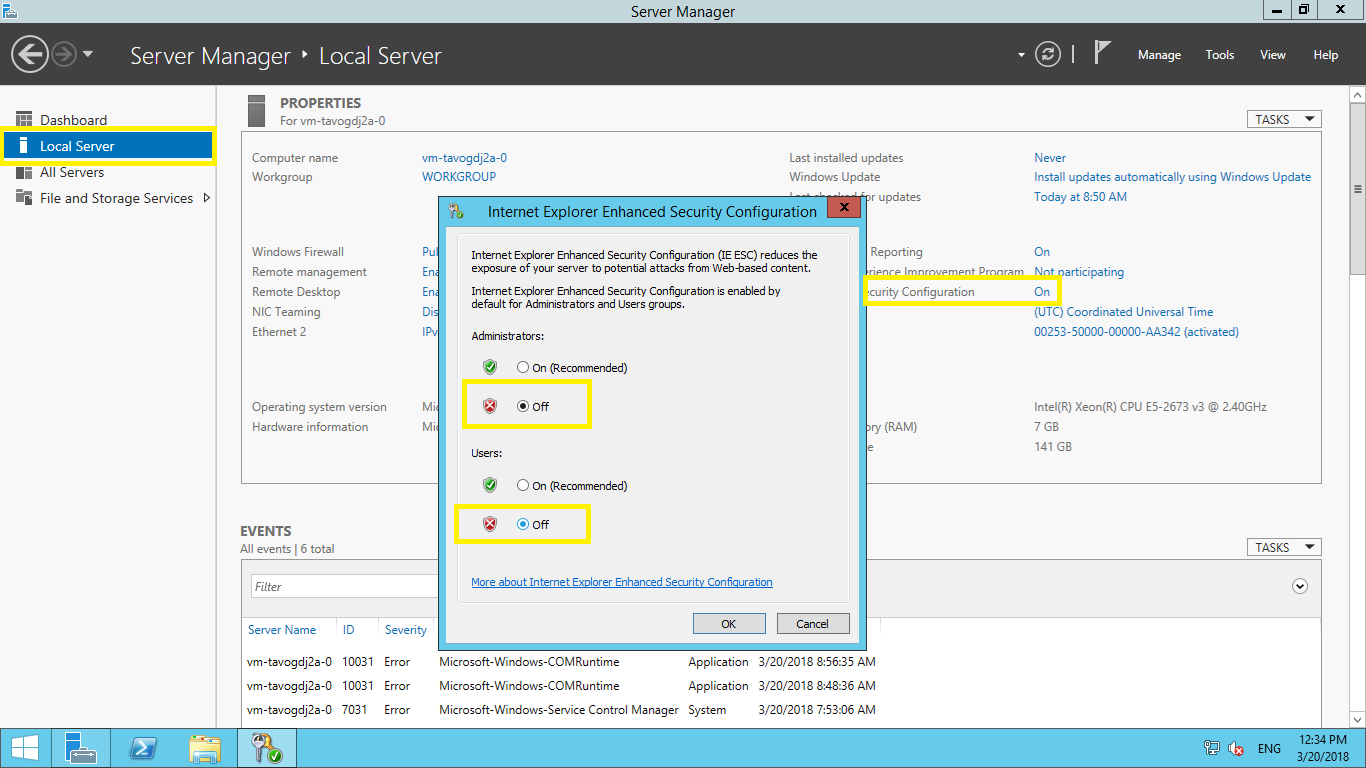
Task: Open the Help menu
Action: (1326, 55)
